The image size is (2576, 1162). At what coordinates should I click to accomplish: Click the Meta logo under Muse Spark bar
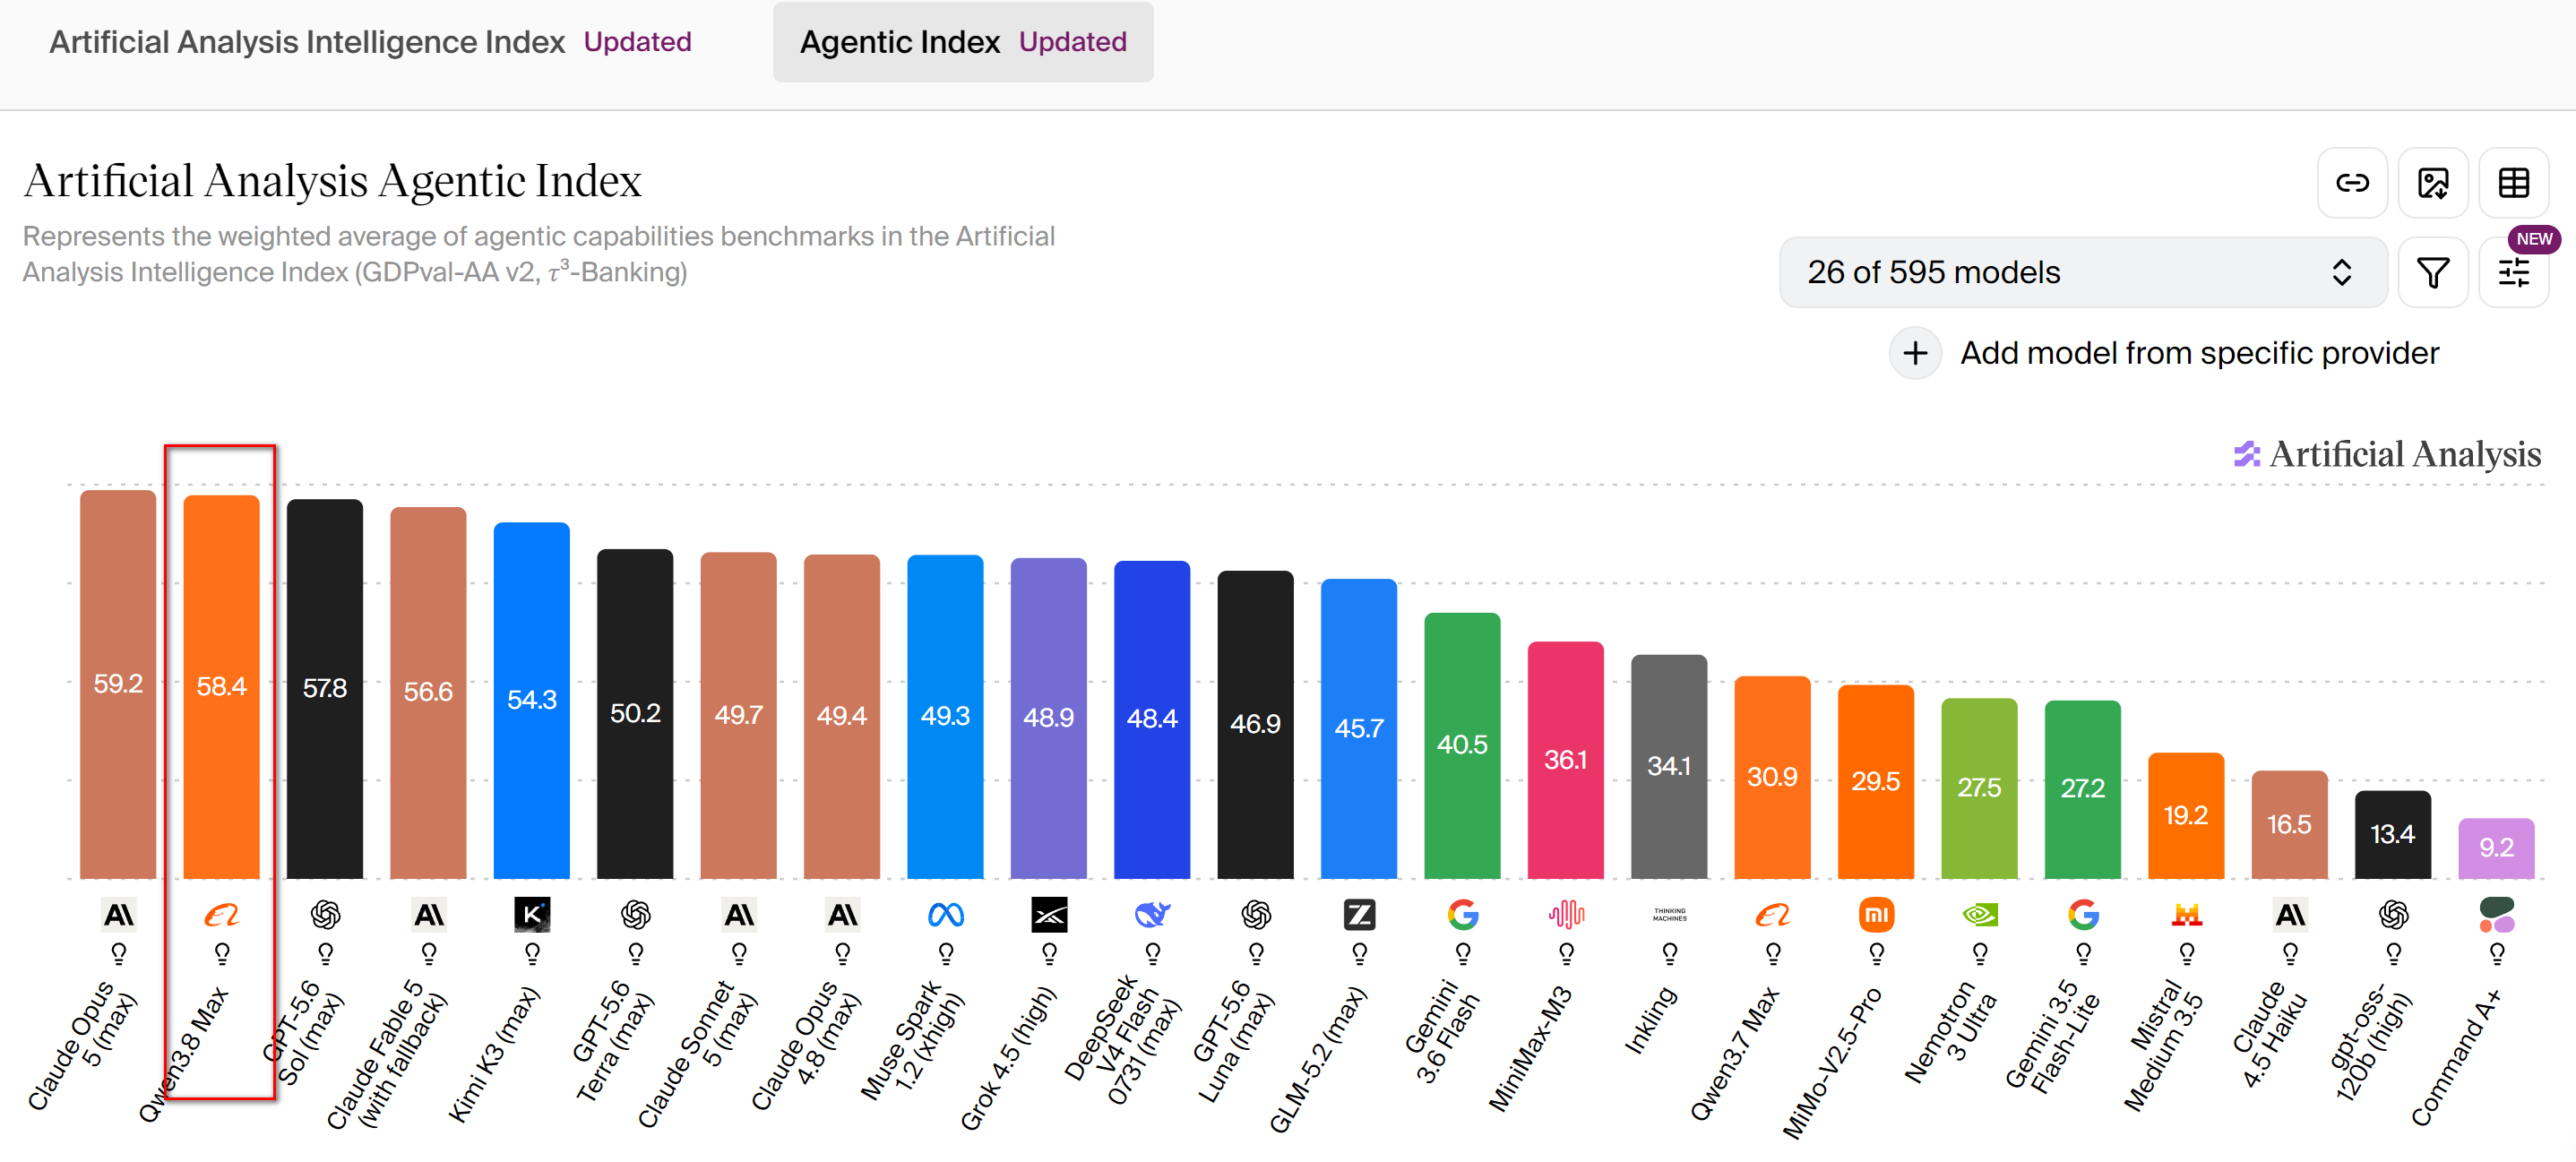click(x=945, y=914)
